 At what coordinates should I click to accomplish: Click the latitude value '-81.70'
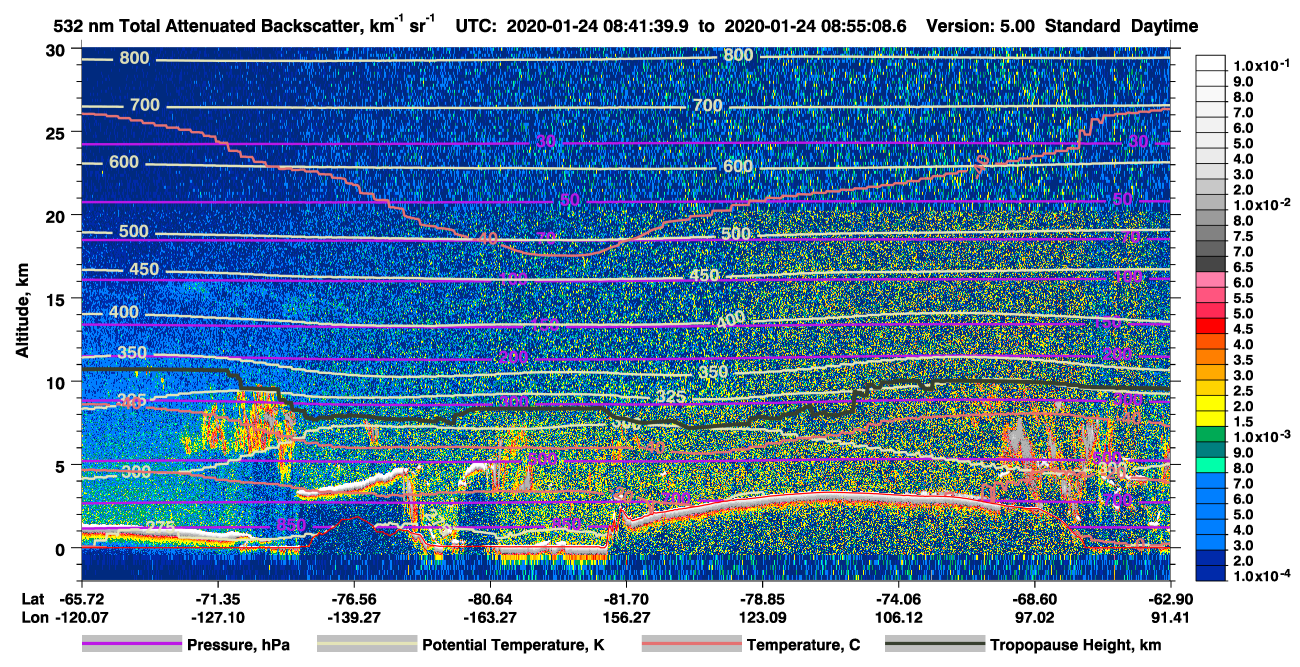pyautogui.click(x=626, y=598)
